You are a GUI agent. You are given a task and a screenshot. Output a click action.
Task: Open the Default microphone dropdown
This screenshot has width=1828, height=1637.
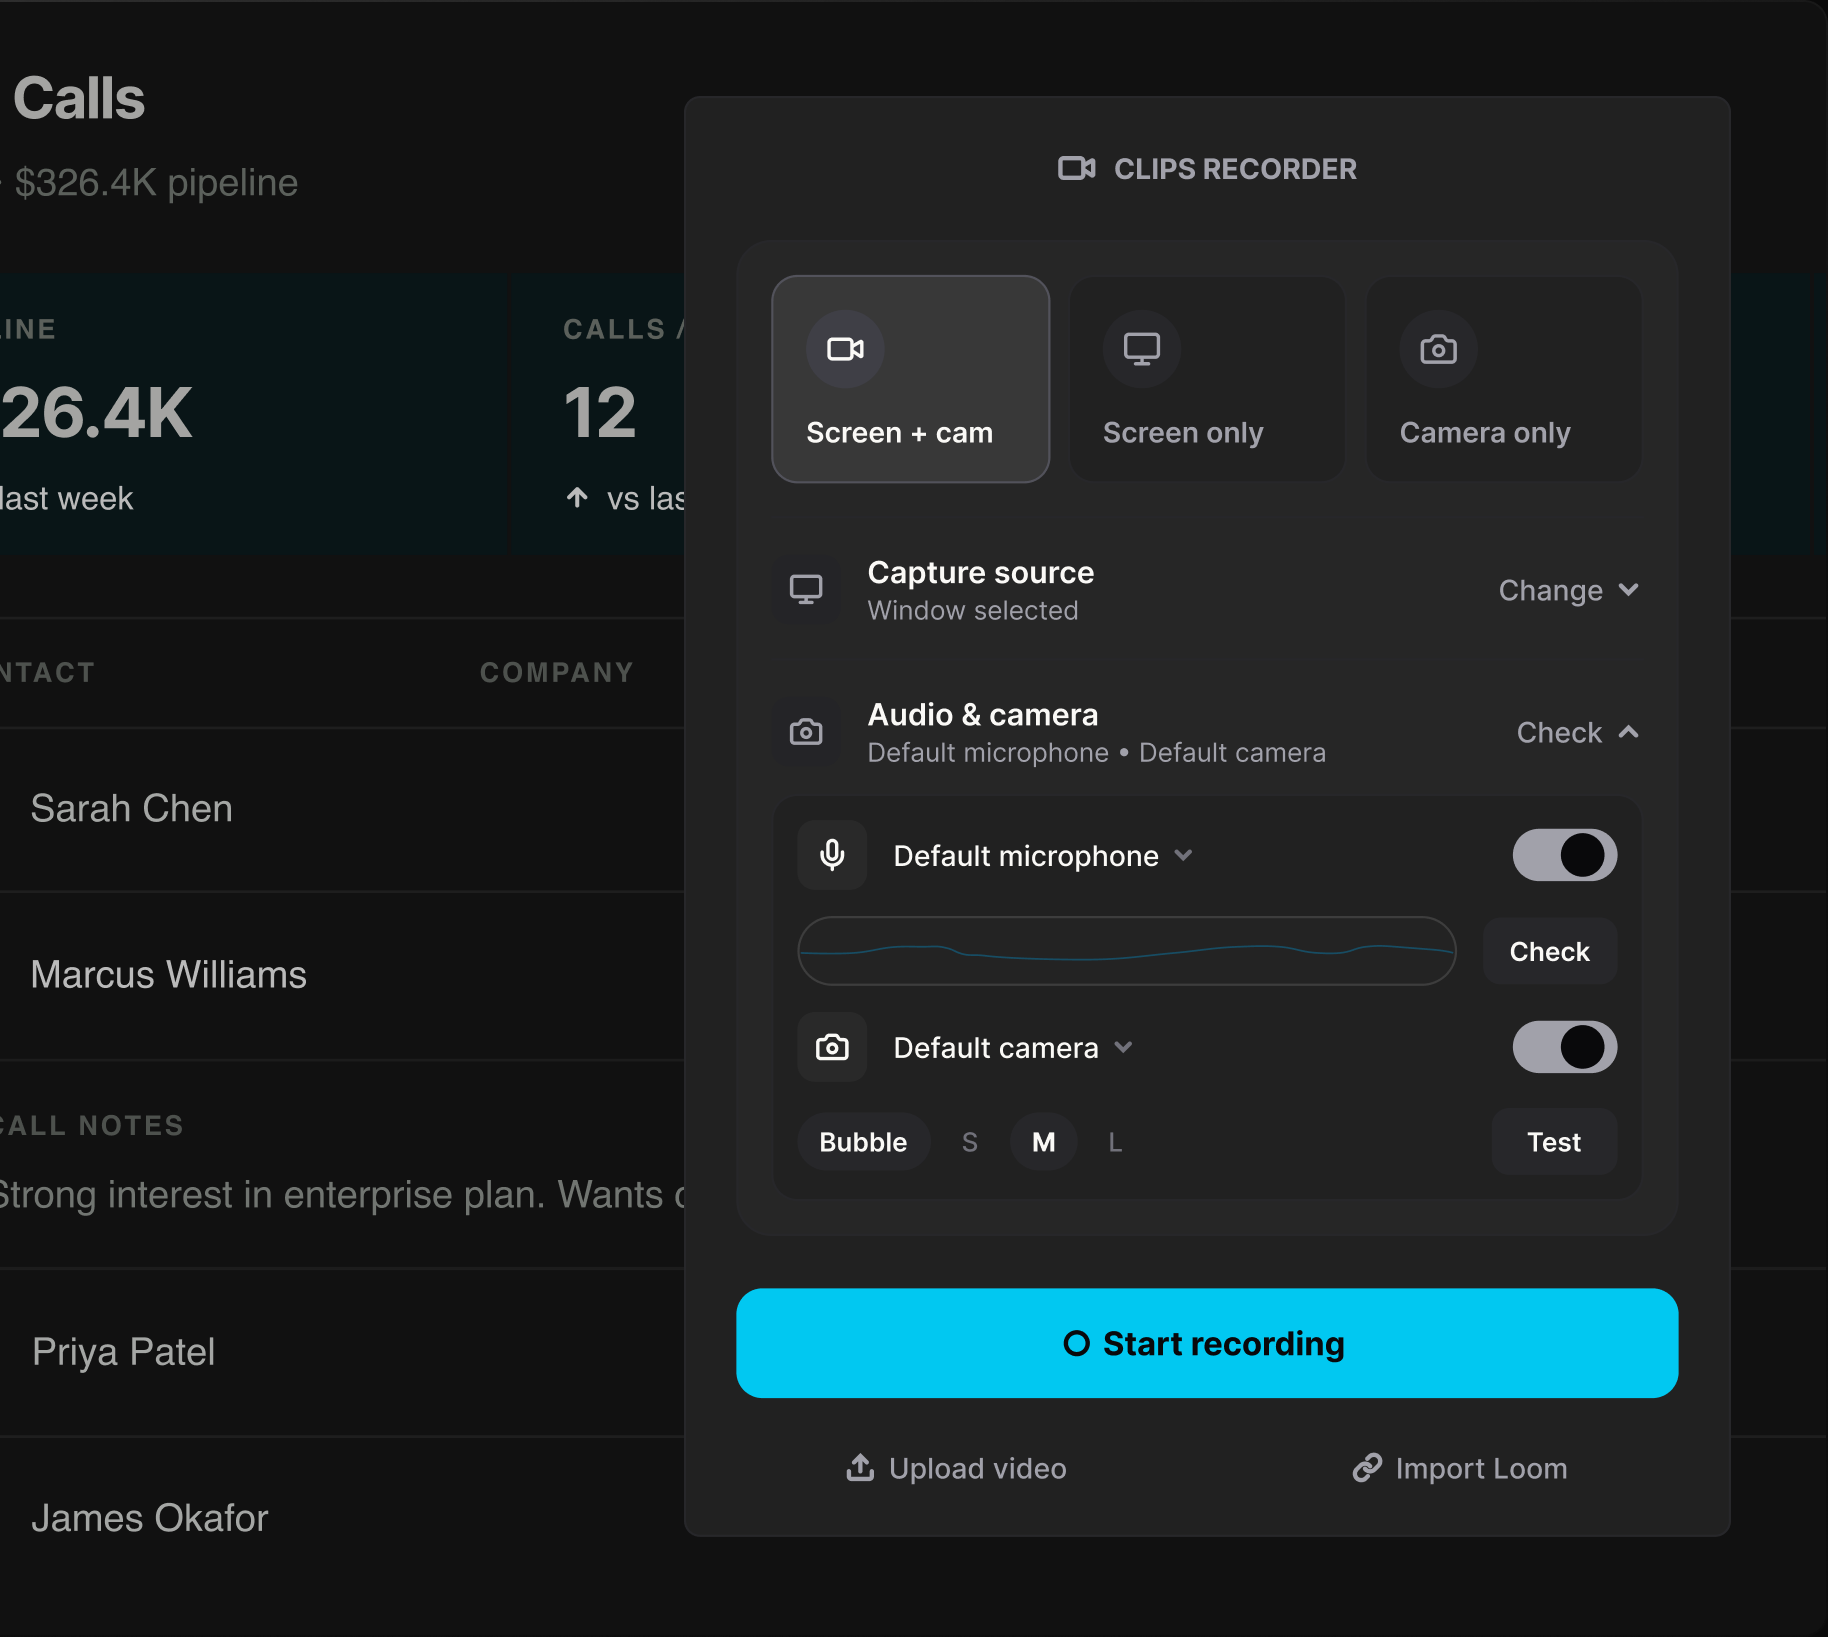[1043, 856]
